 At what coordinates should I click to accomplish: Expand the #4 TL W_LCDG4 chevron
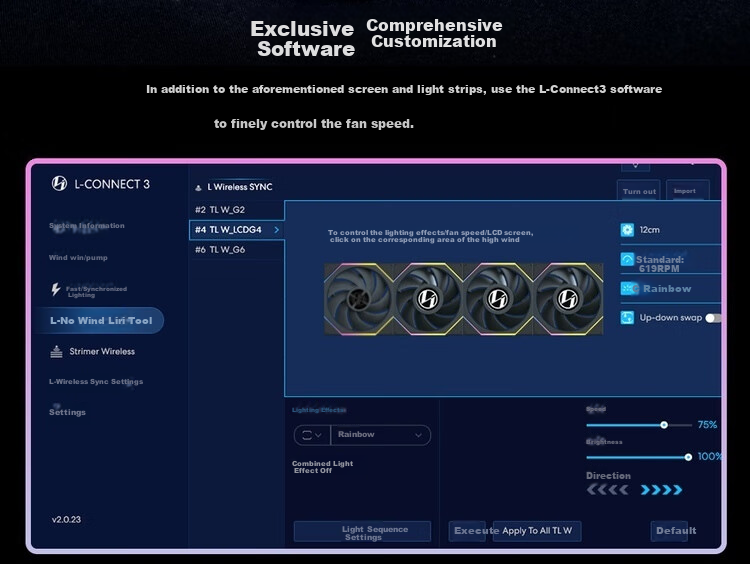[276, 230]
